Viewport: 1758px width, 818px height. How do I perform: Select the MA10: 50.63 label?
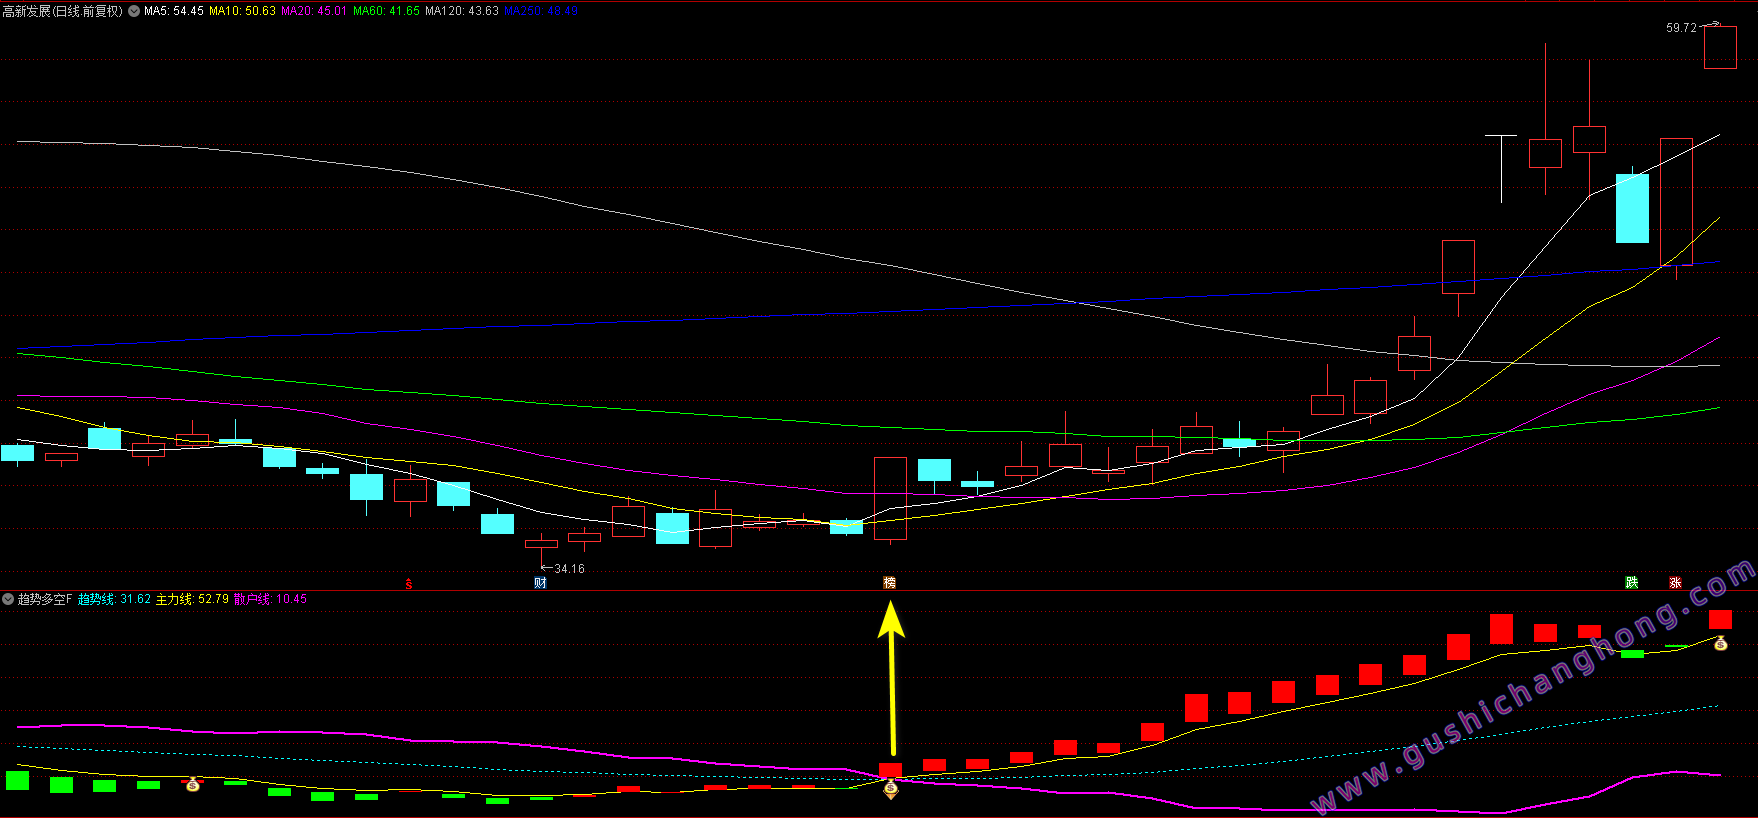[242, 11]
